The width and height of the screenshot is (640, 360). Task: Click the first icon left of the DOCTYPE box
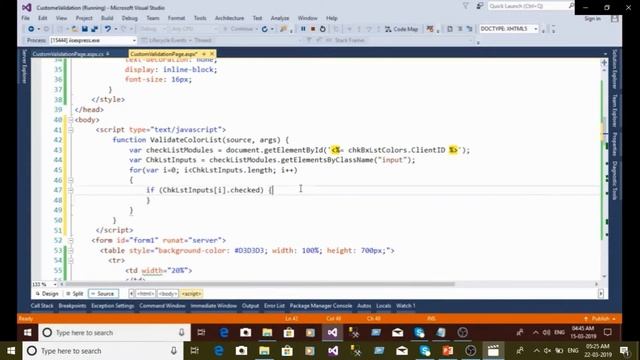coord(449,29)
